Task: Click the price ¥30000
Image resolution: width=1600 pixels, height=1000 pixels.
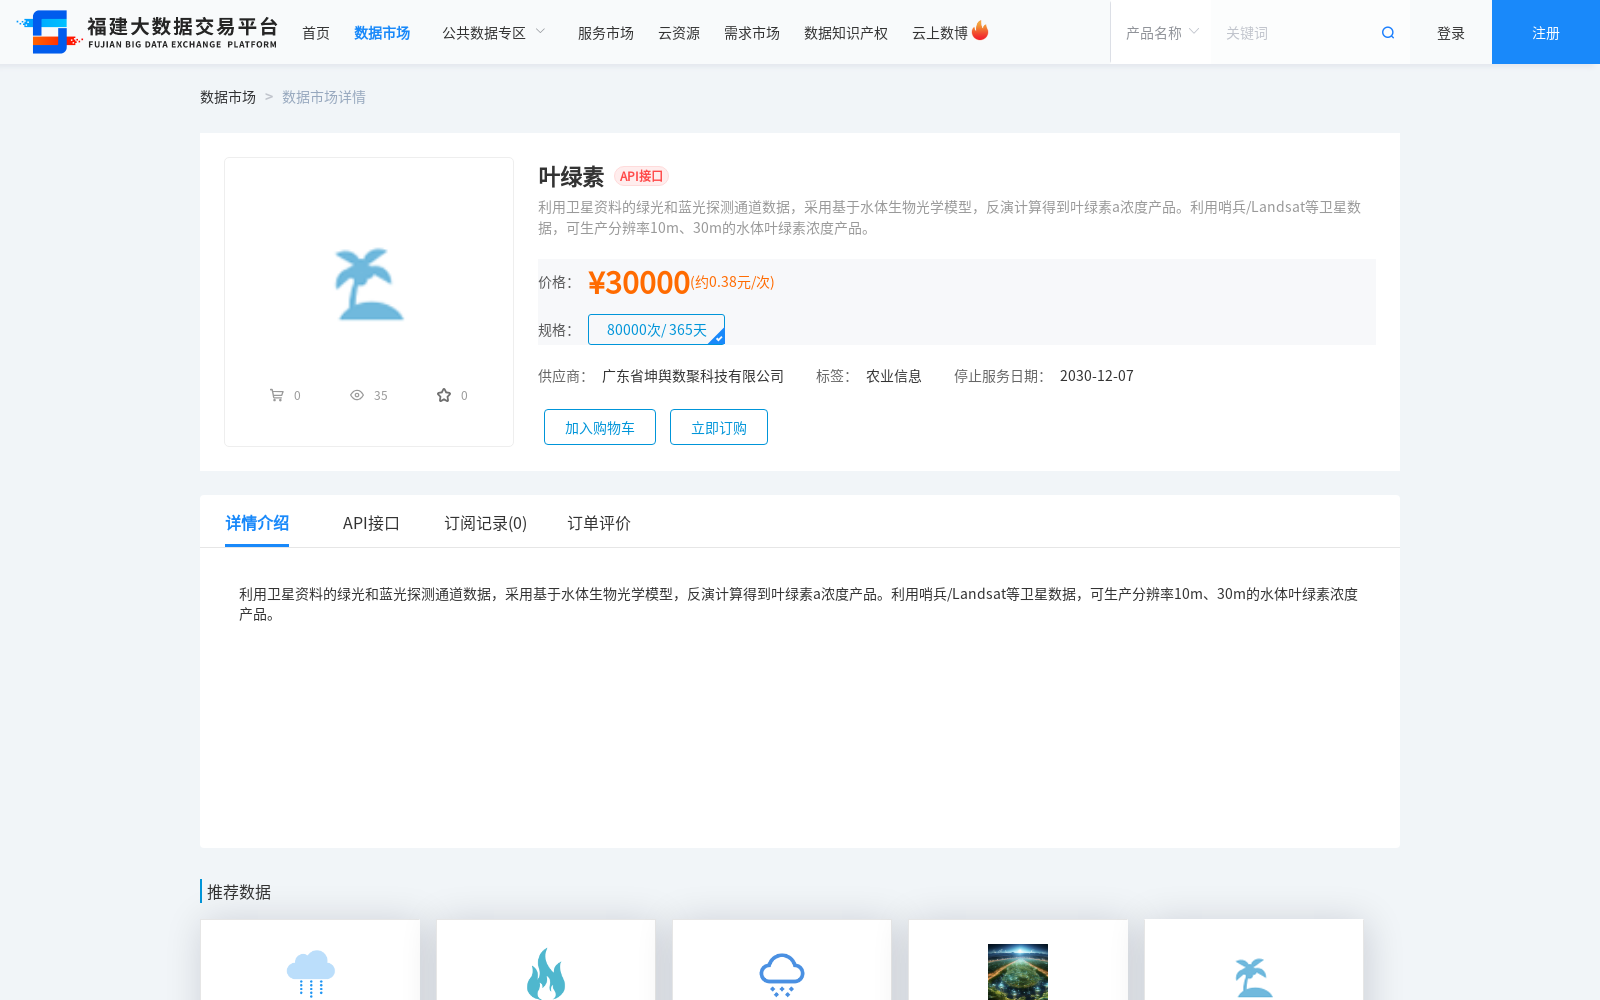Action: [639, 282]
